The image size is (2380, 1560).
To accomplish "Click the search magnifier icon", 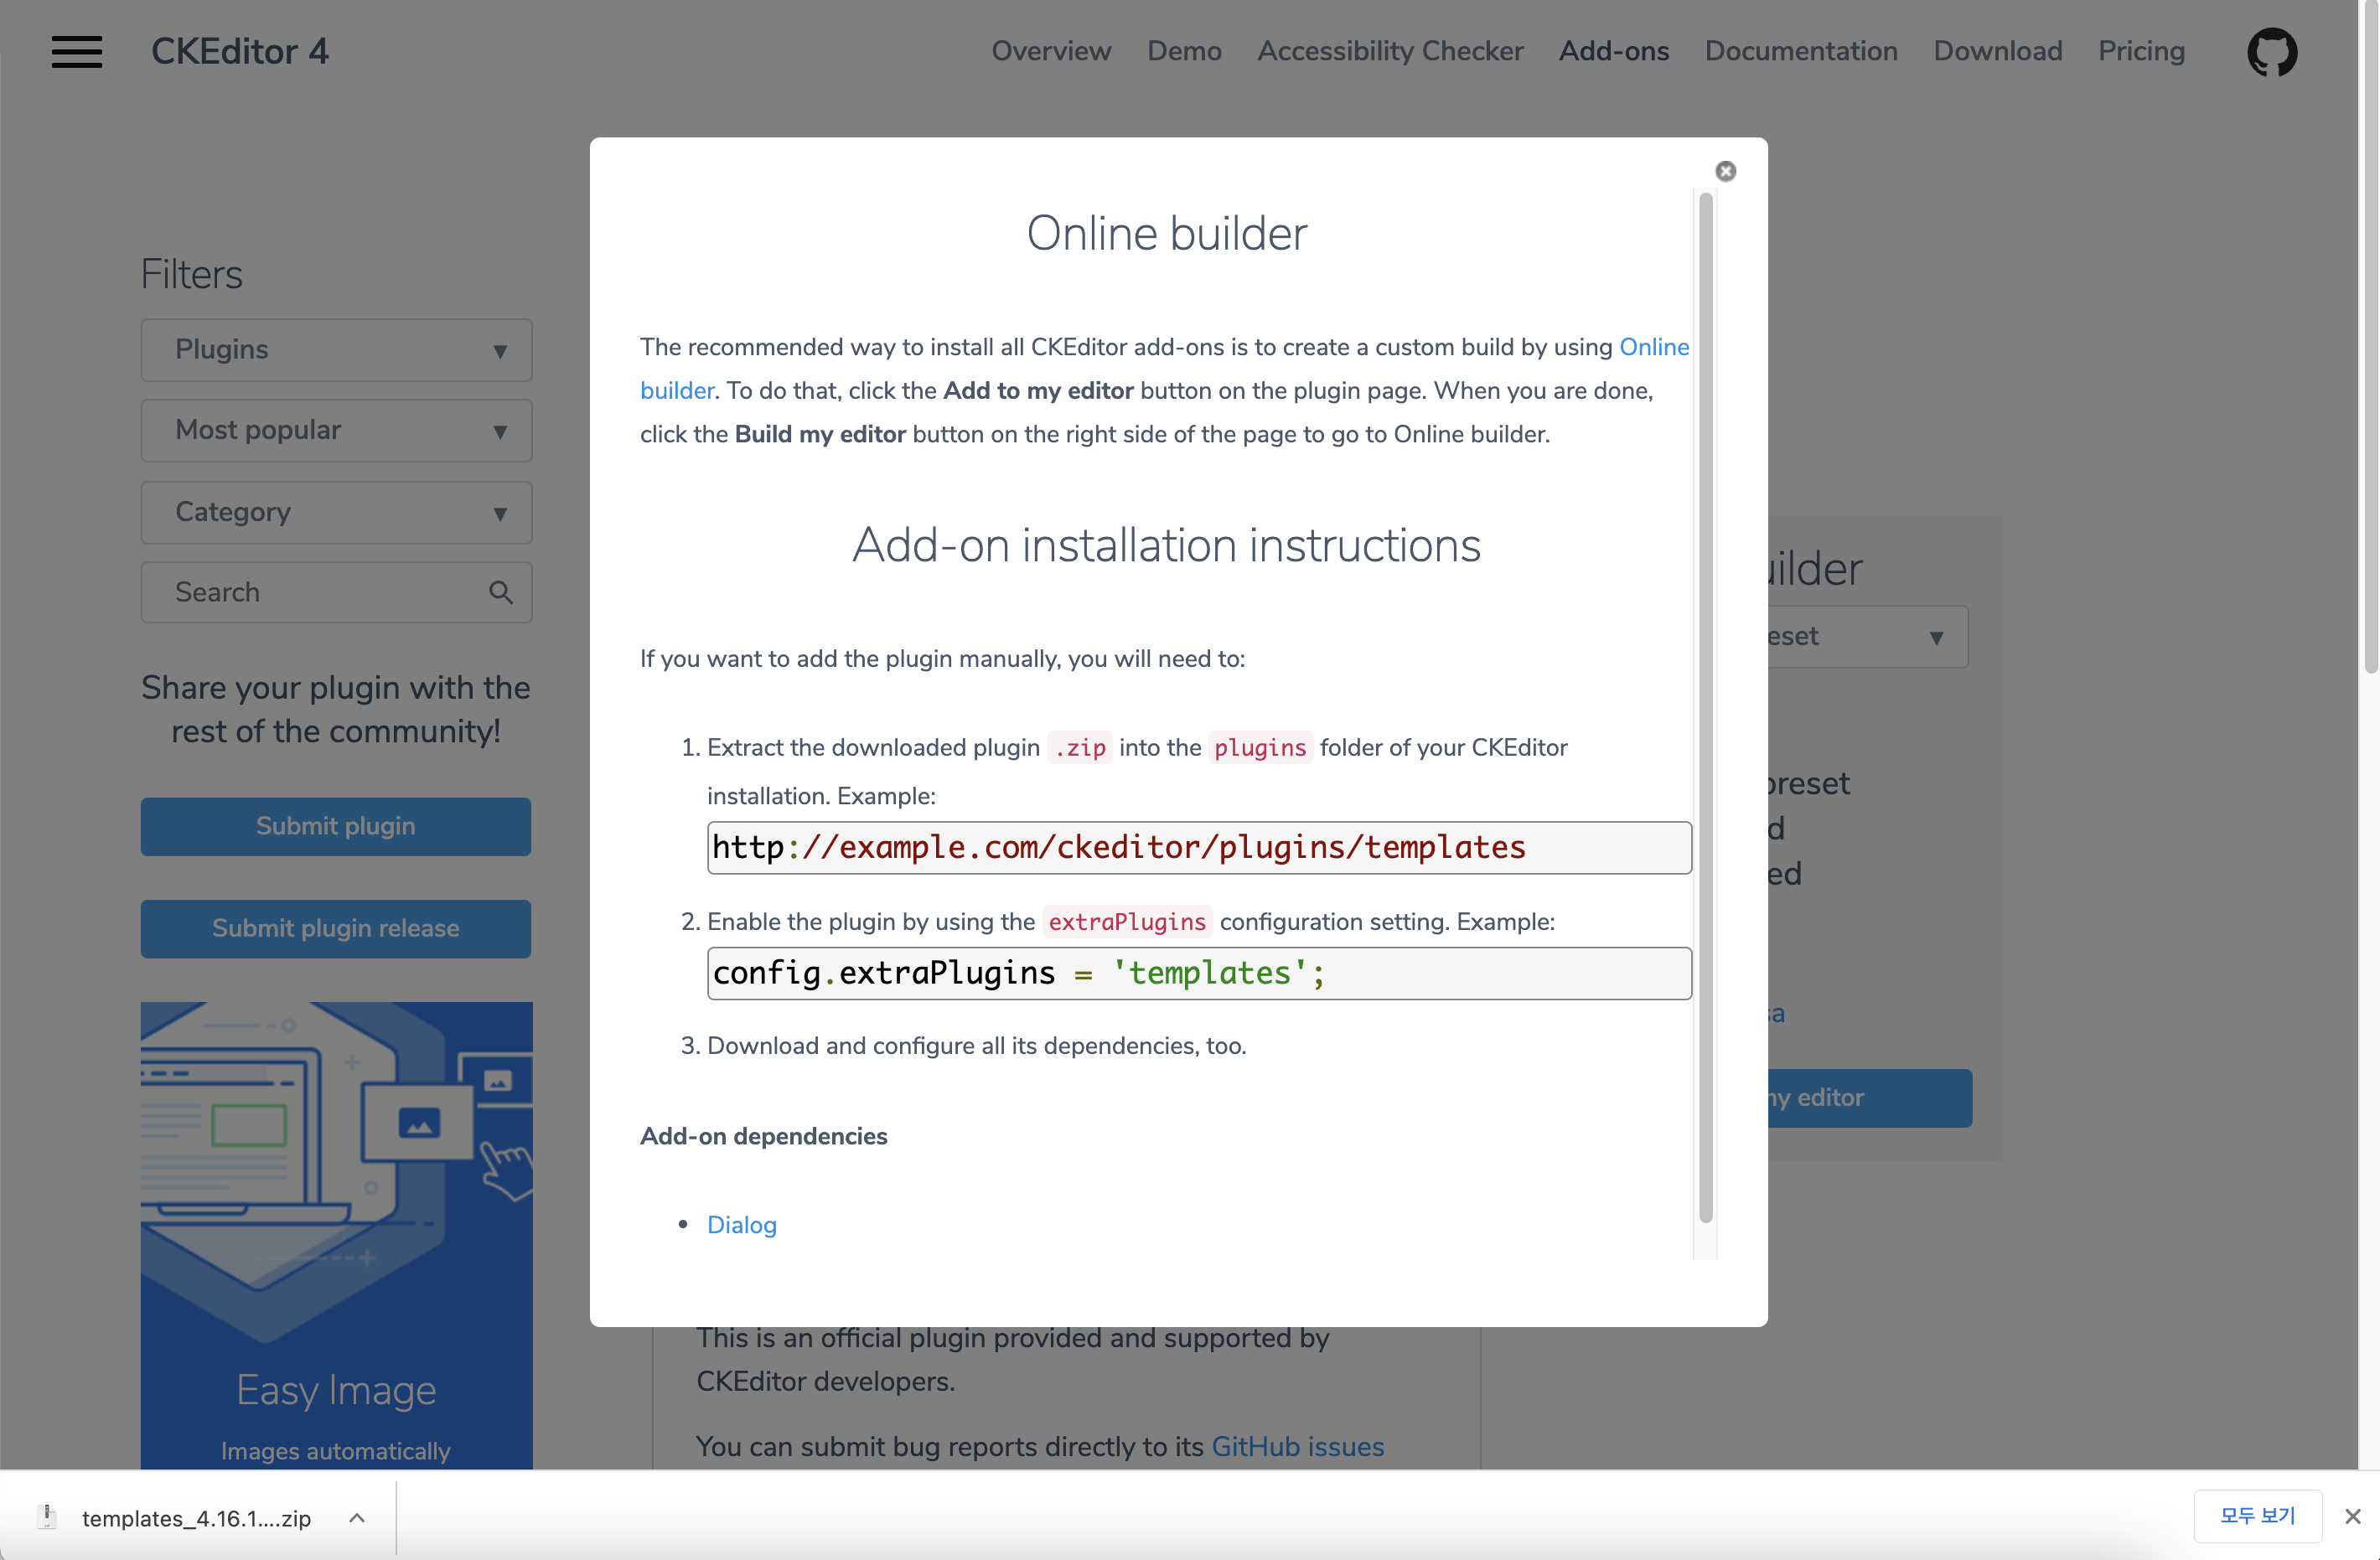I will (x=501, y=592).
